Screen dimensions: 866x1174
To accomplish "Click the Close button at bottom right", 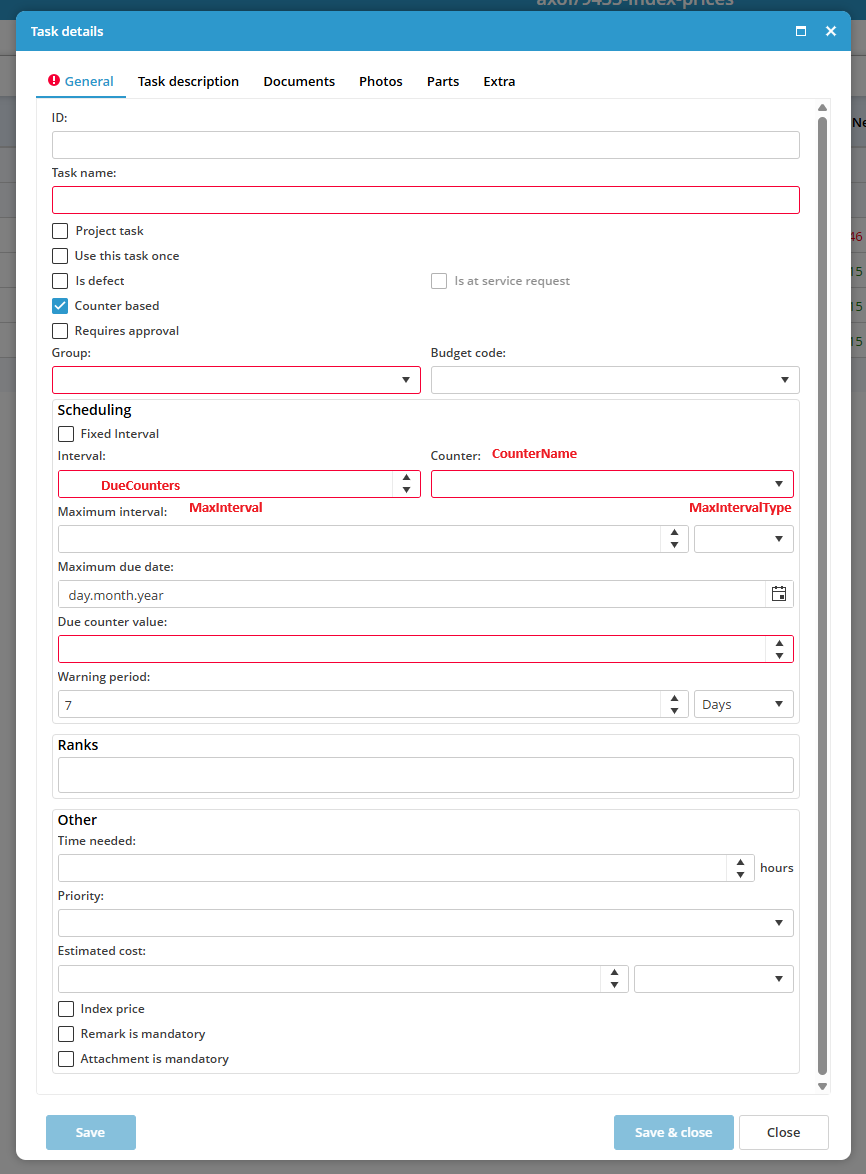I will coord(784,1132).
